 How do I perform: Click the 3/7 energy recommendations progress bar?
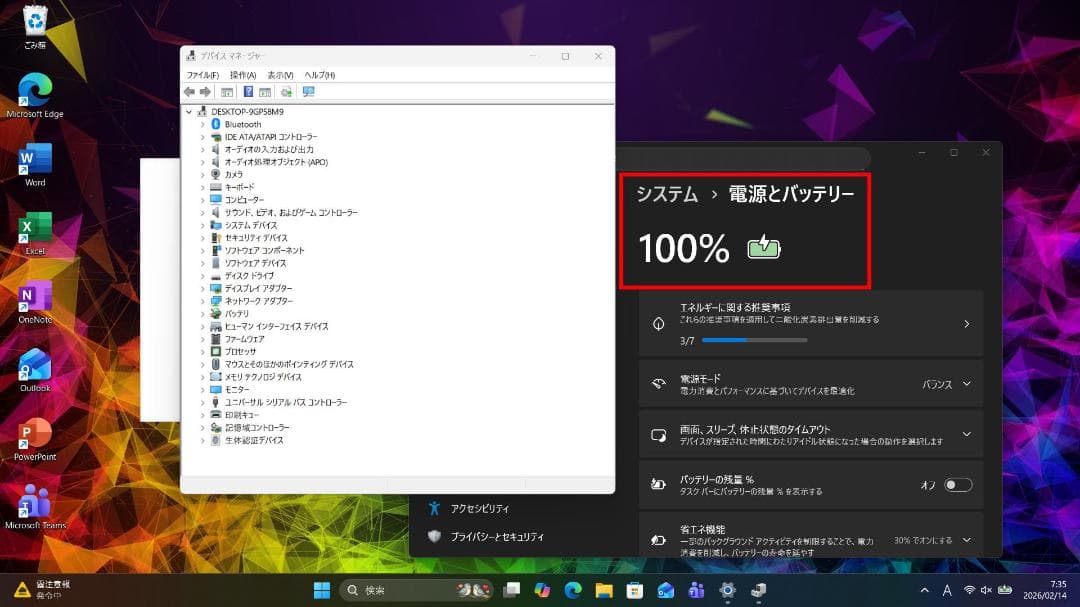click(756, 340)
